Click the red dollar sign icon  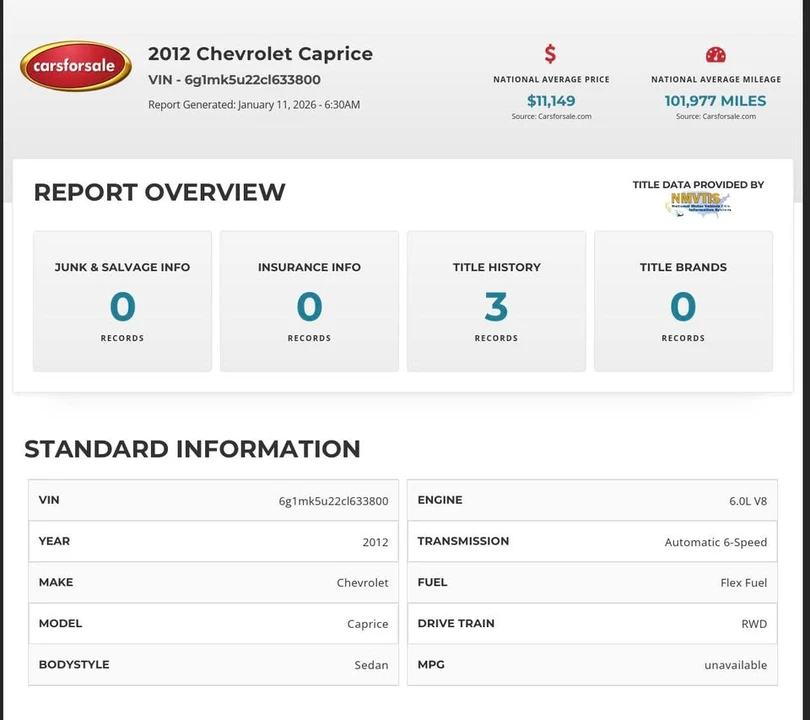551,54
